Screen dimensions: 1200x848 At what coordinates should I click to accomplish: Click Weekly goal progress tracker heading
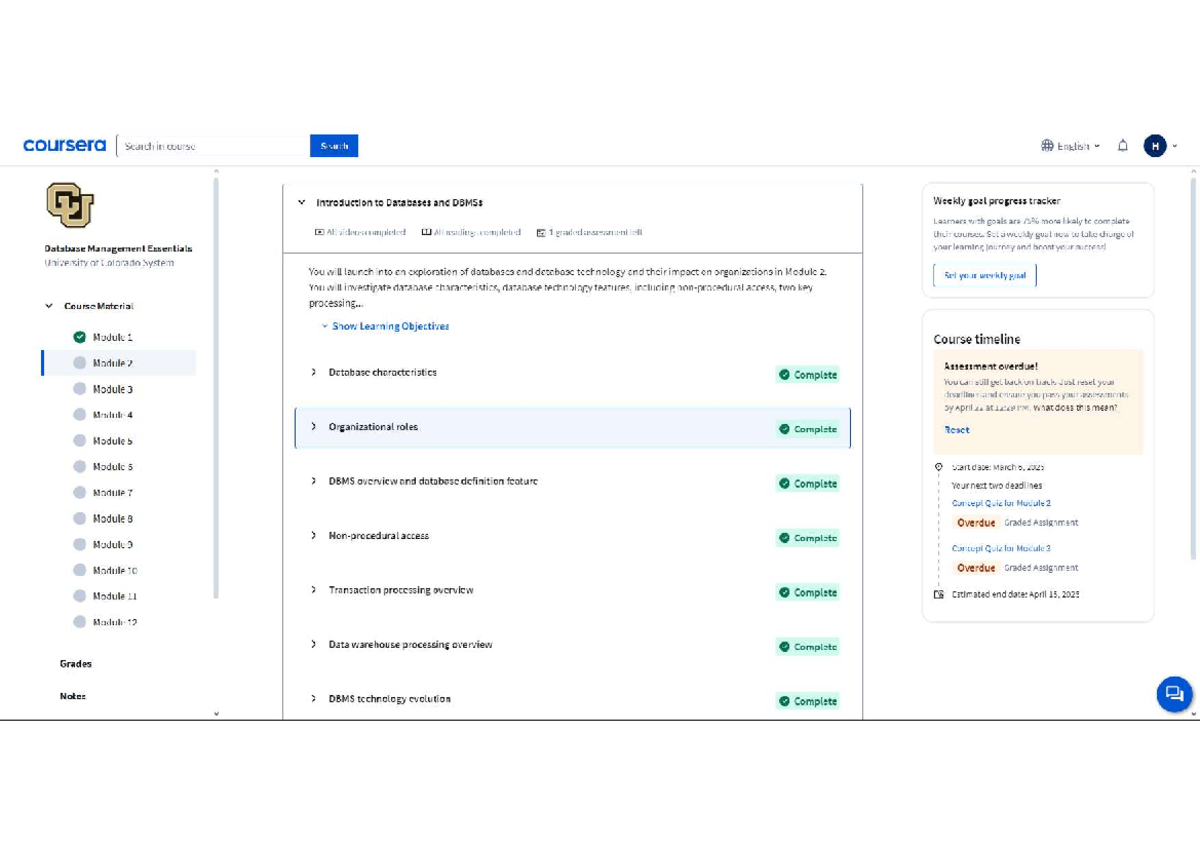[x=997, y=201]
